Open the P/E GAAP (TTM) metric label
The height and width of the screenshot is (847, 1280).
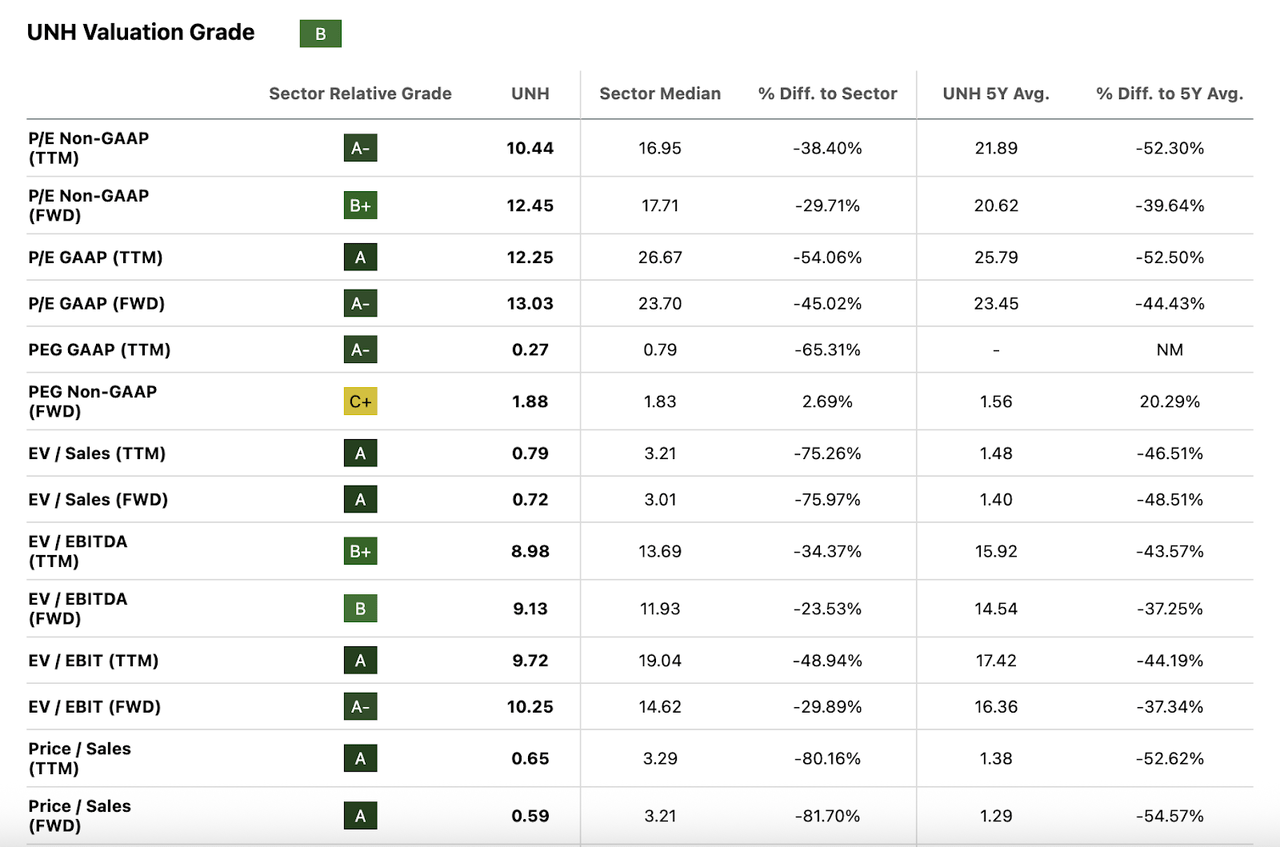tap(95, 258)
